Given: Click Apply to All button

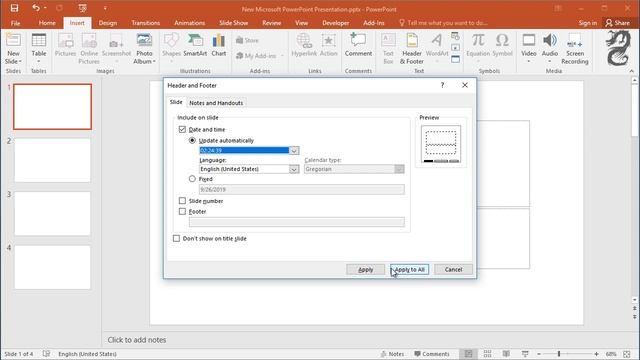Looking at the screenshot, I should [409, 269].
